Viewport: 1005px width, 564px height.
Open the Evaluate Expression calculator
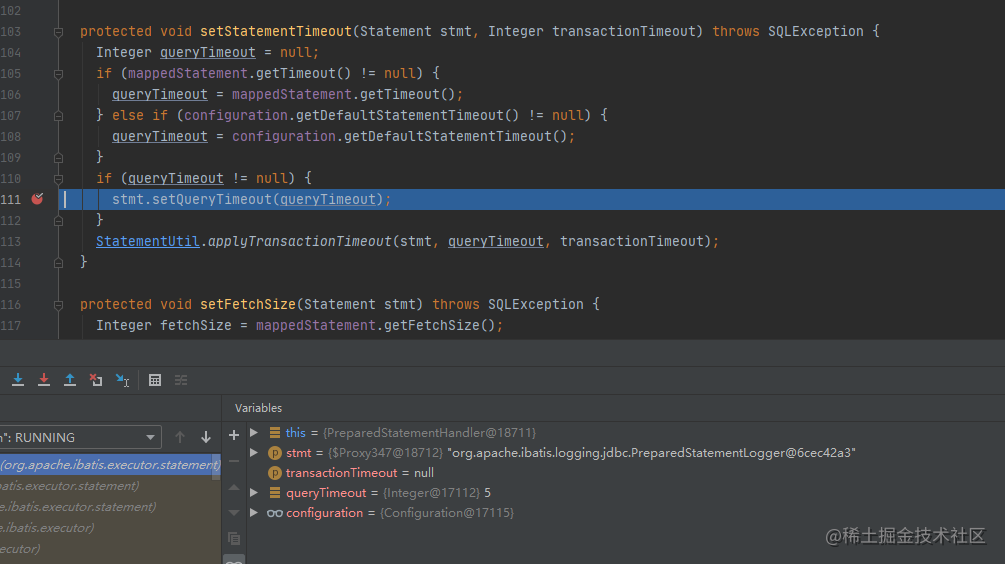click(155, 380)
